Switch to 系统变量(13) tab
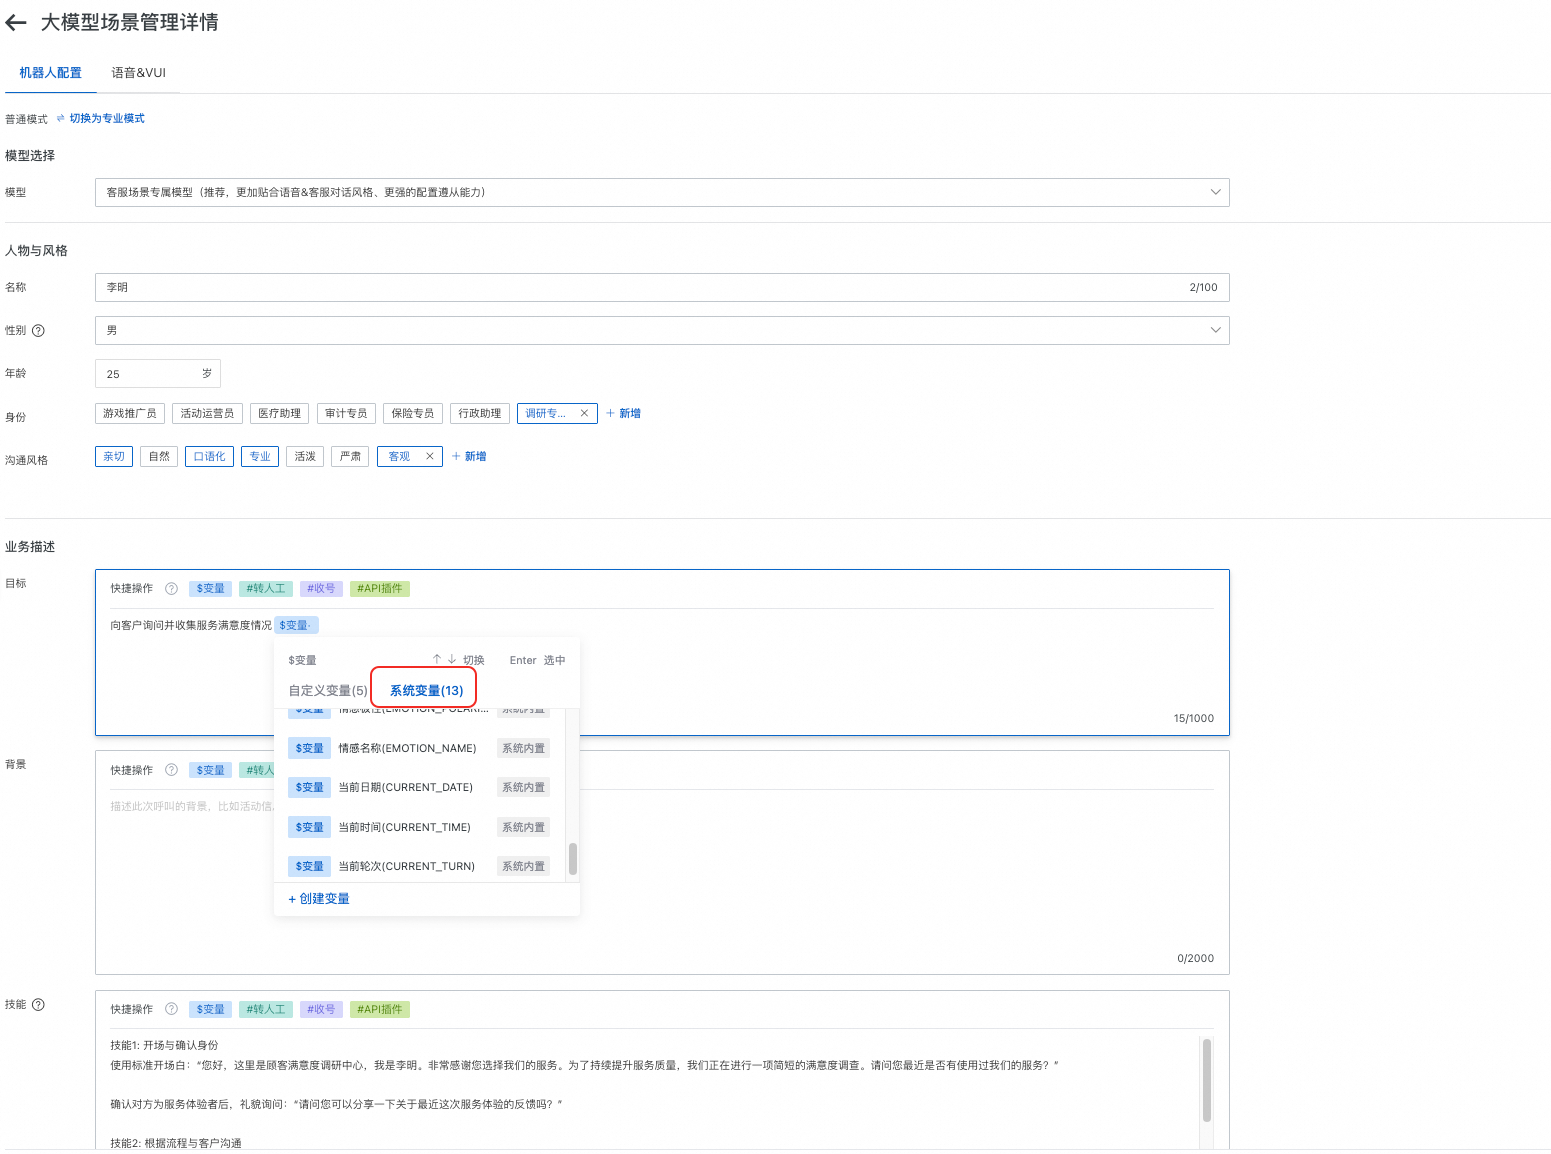The height and width of the screenshot is (1154, 1551). pyautogui.click(x=427, y=691)
